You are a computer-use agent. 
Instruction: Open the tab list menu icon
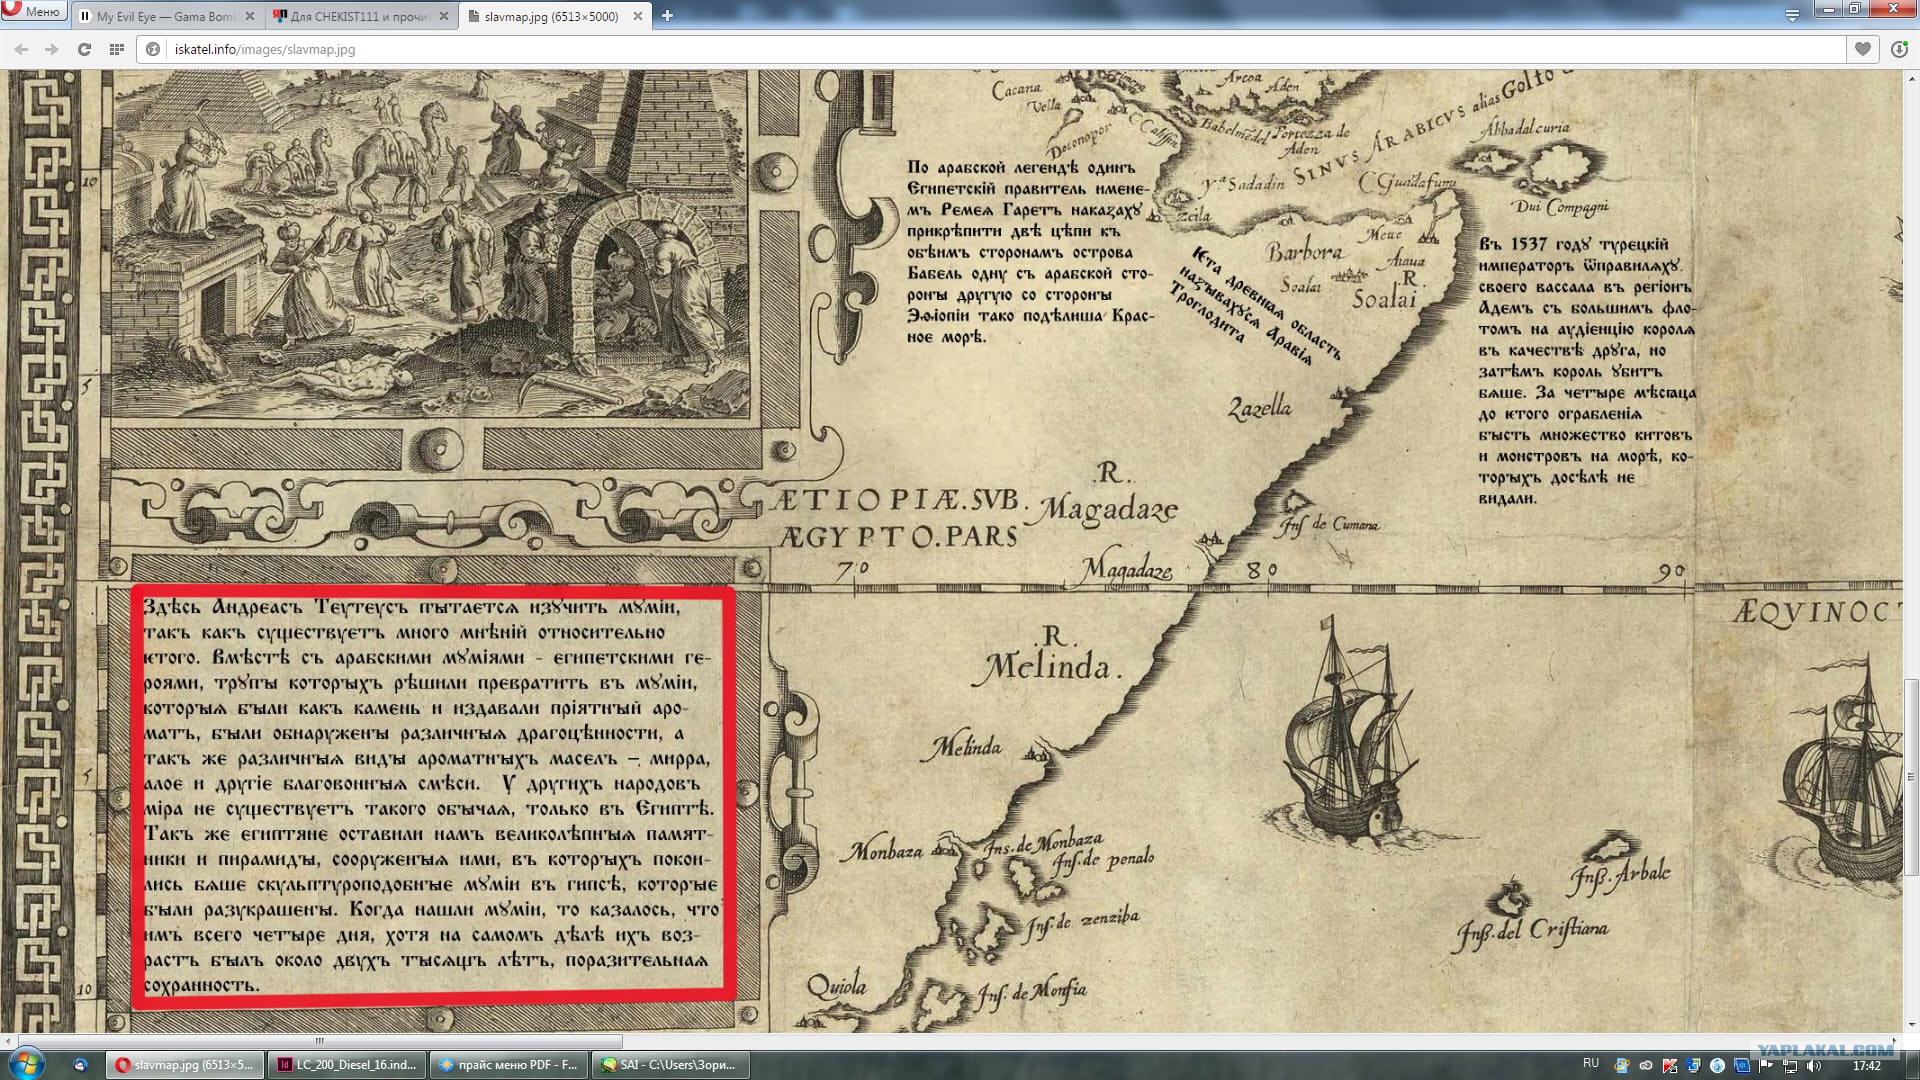(x=1792, y=16)
